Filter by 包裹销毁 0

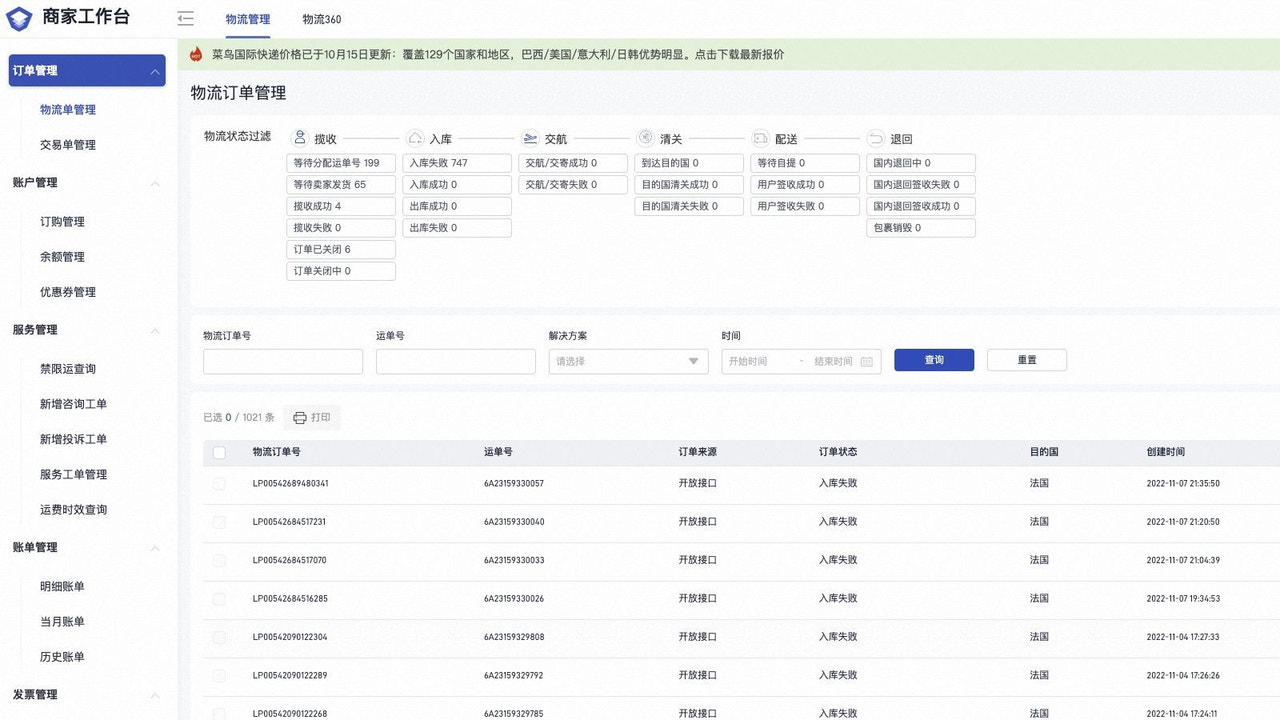tap(921, 228)
